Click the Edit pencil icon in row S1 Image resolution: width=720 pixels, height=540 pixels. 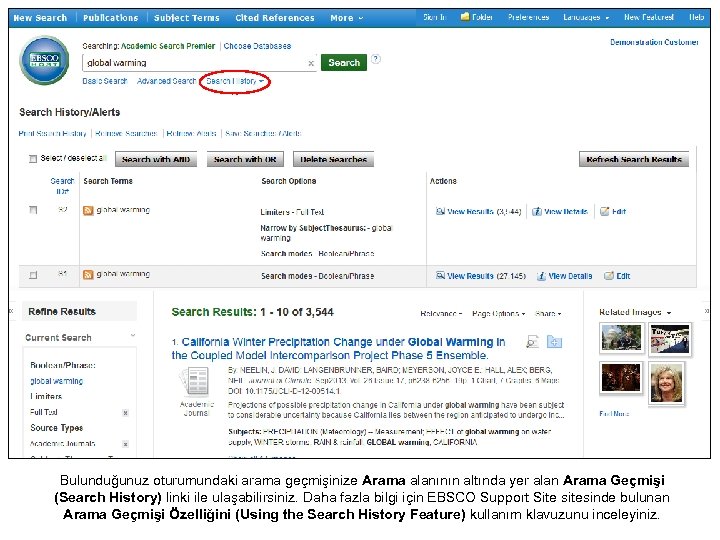point(609,276)
